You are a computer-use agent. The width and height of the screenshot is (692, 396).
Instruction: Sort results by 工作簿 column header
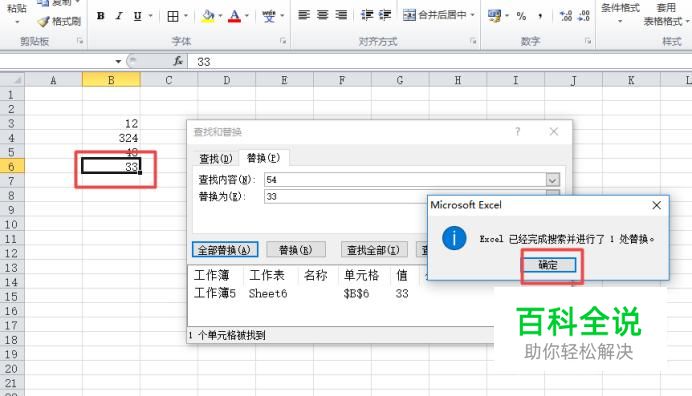[212, 275]
